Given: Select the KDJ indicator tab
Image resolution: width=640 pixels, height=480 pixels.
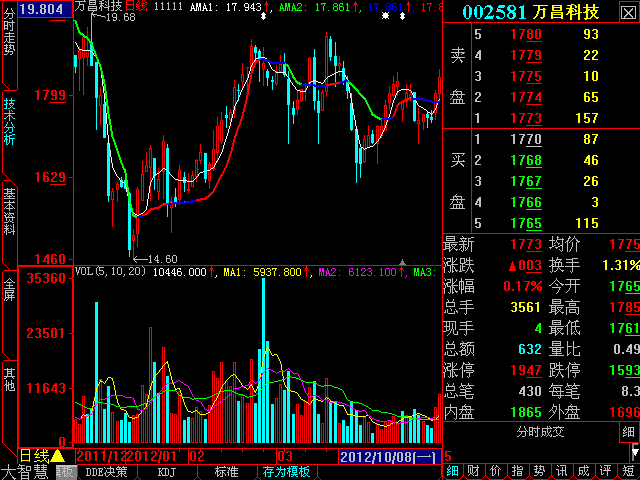Looking at the screenshot, I should pyautogui.click(x=167, y=472).
